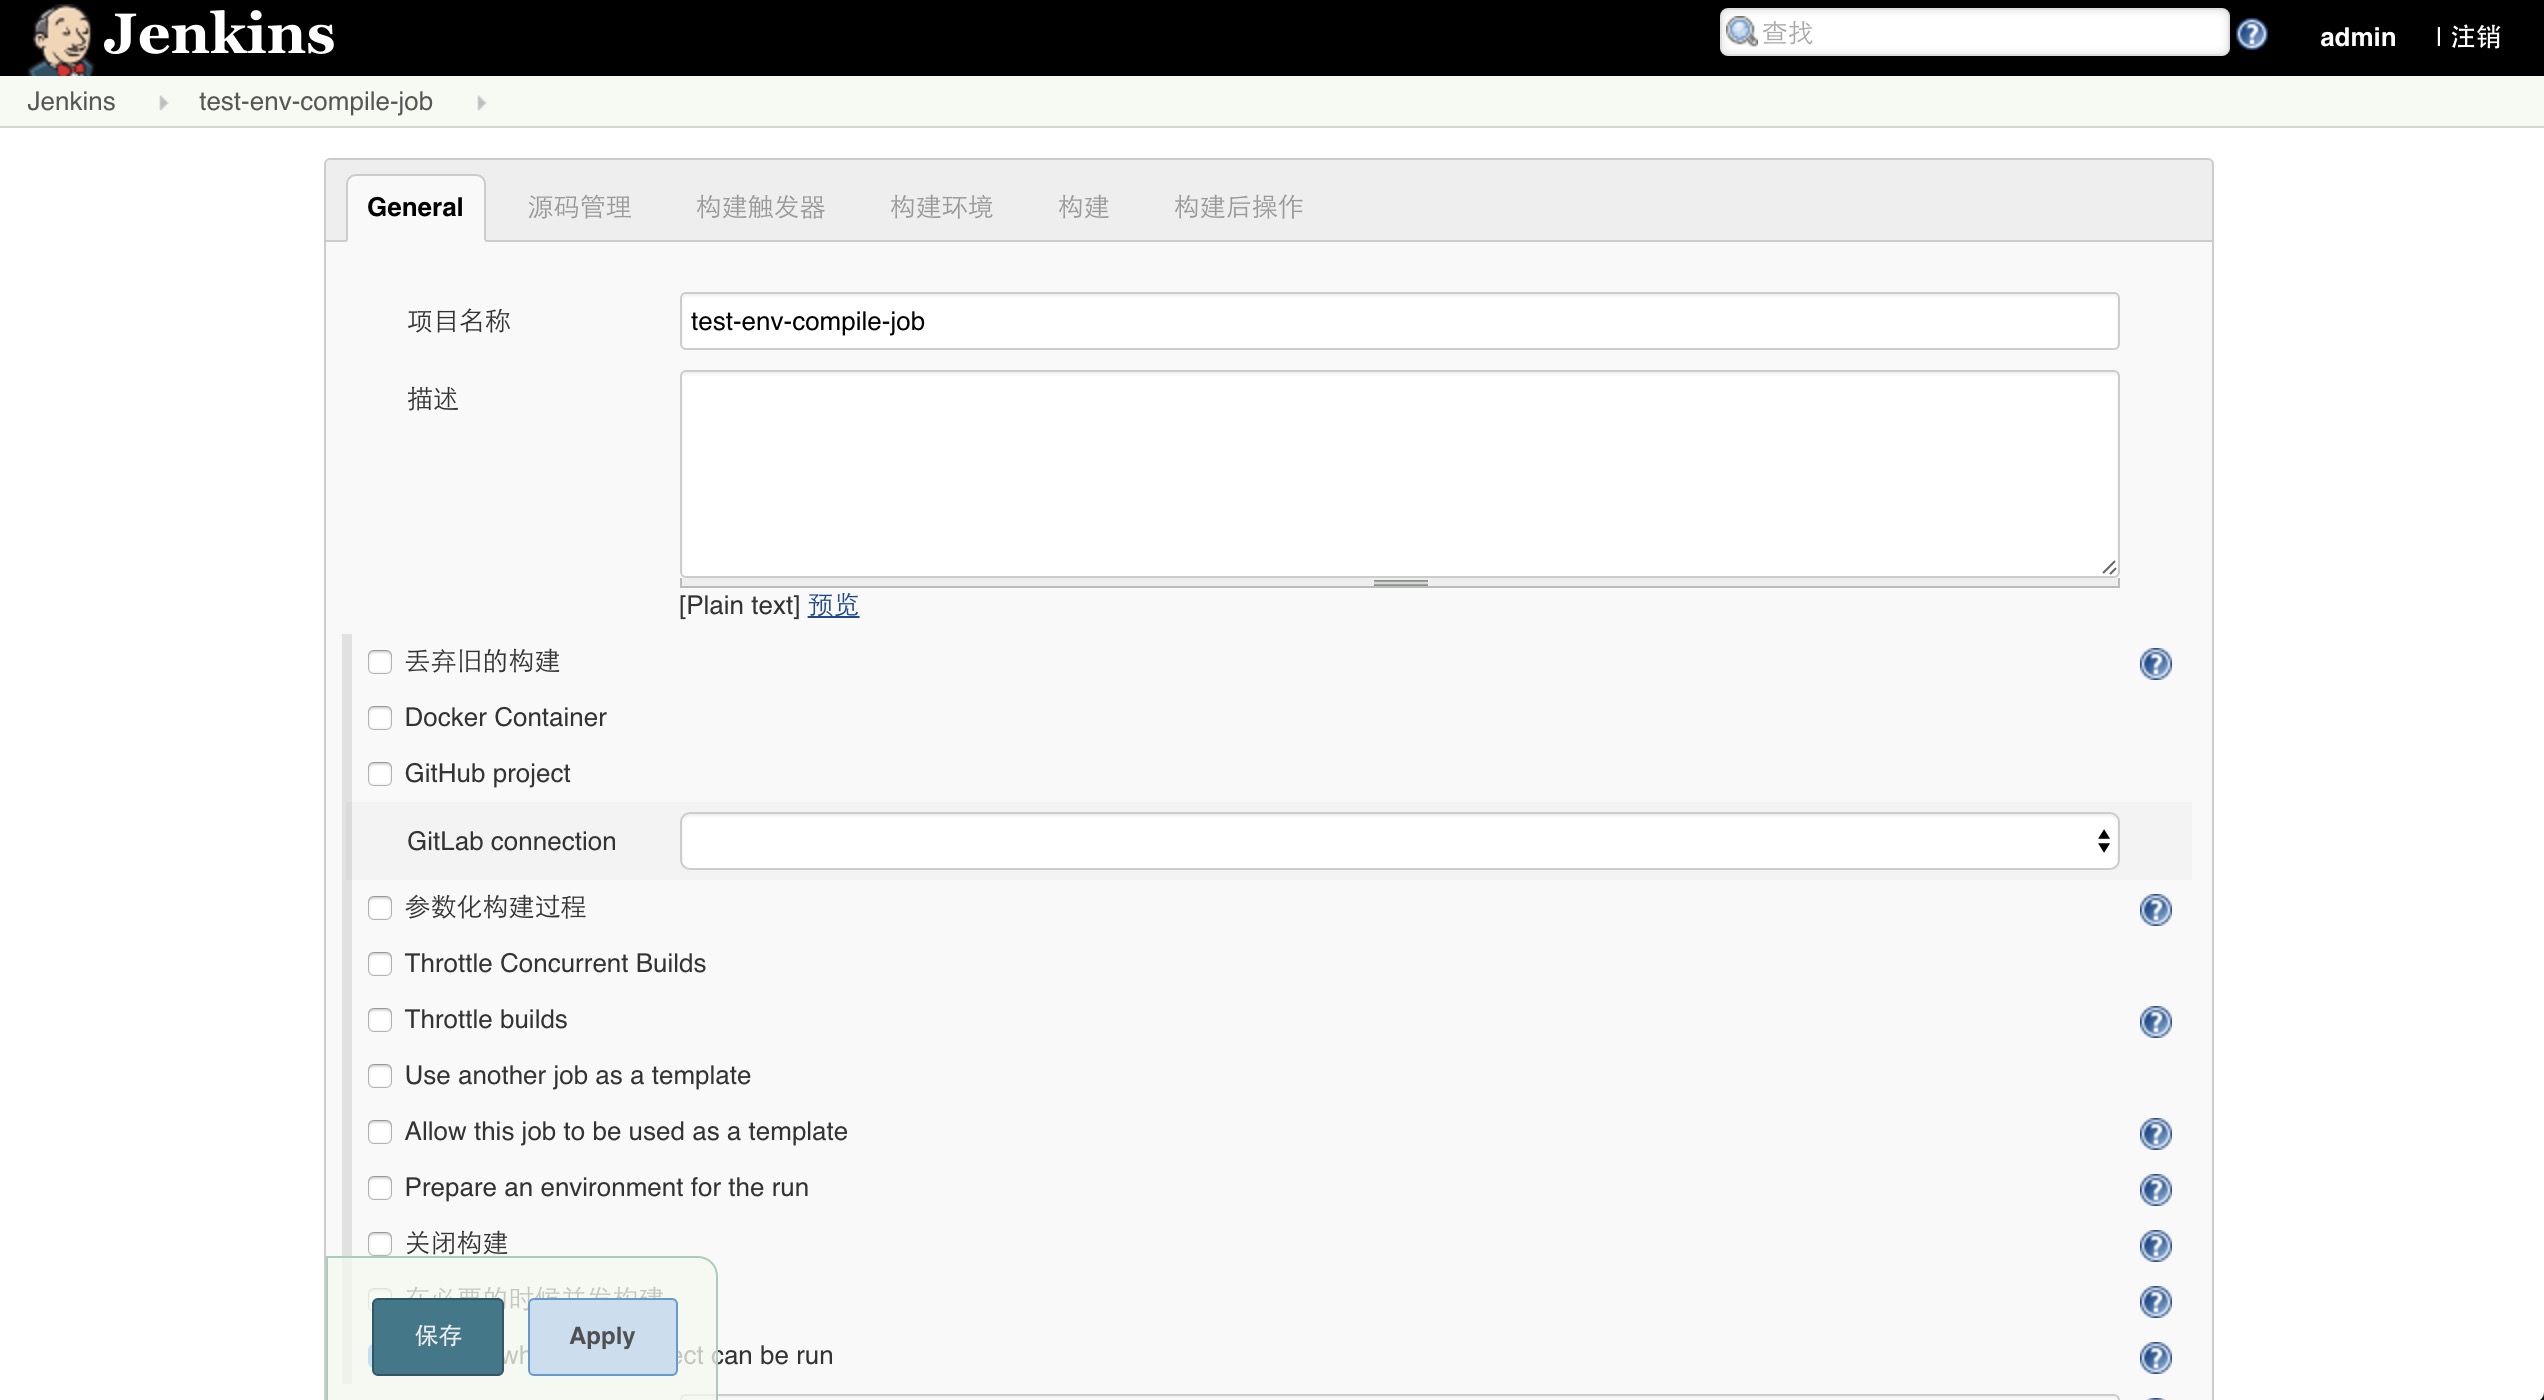This screenshot has height=1400, width=2544.
Task: Toggle the 丢弃旧的构建 checkbox
Action: 379,660
